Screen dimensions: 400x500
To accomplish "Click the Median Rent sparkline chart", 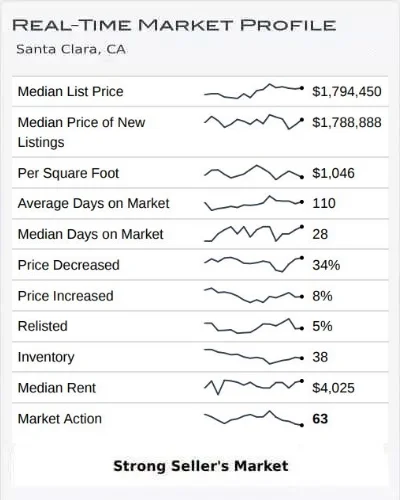I will (x=254, y=387).
